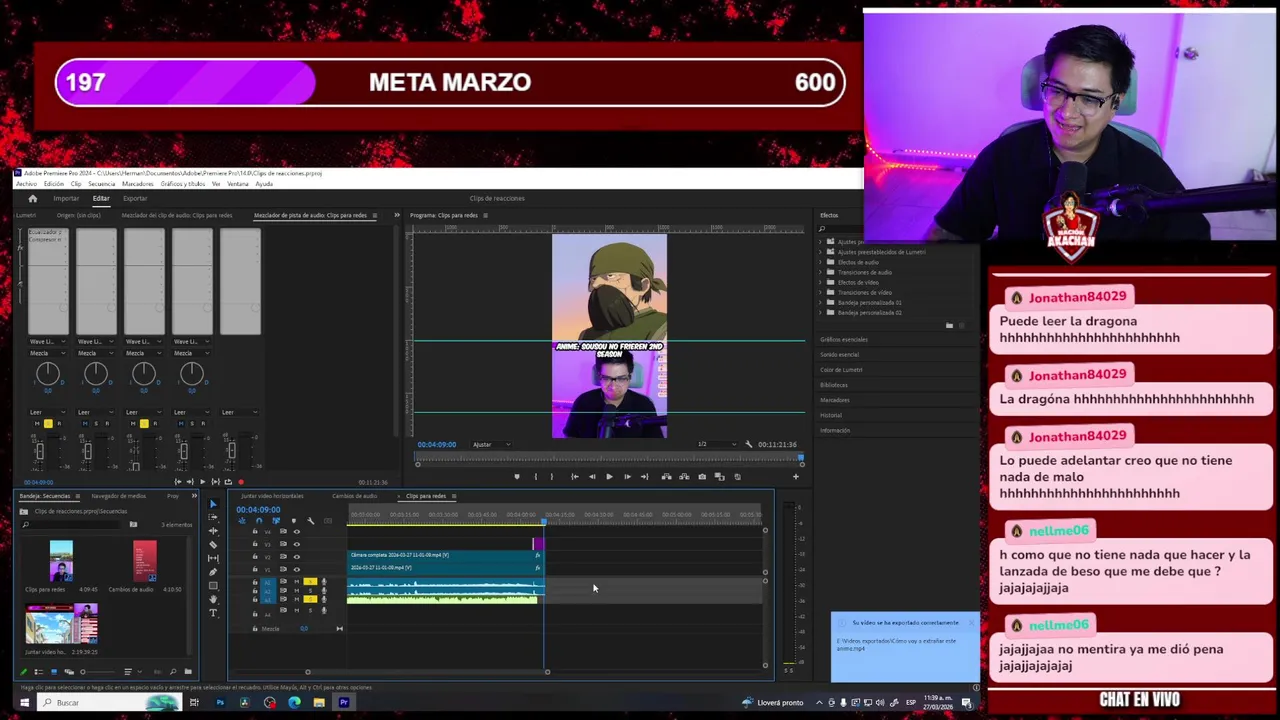The image size is (1280, 720).
Task: Toggle Mute on second mixer channel
Action: (85, 424)
